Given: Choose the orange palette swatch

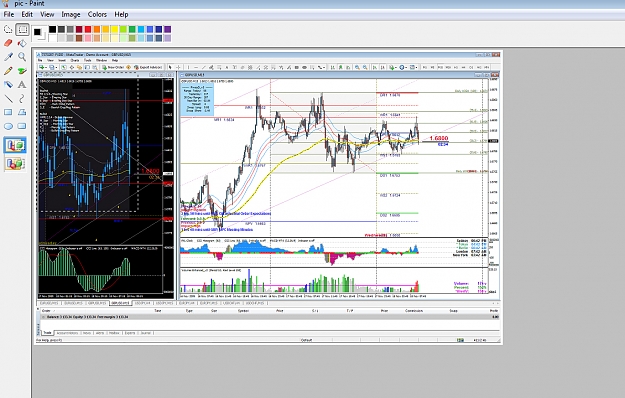Looking at the screenshot, I should coord(97,29).
